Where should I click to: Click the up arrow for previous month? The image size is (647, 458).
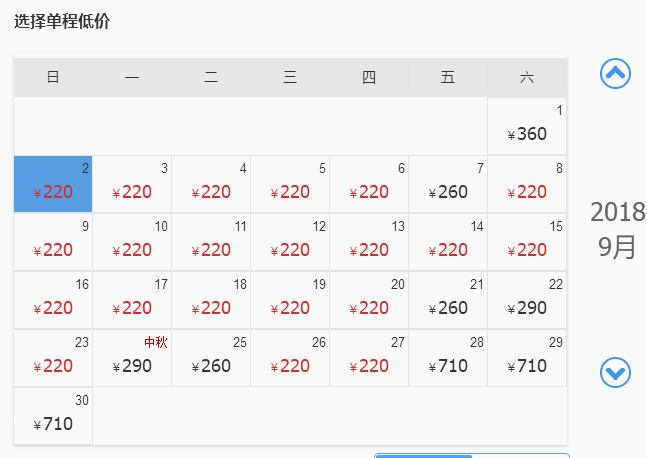[615, 73]
